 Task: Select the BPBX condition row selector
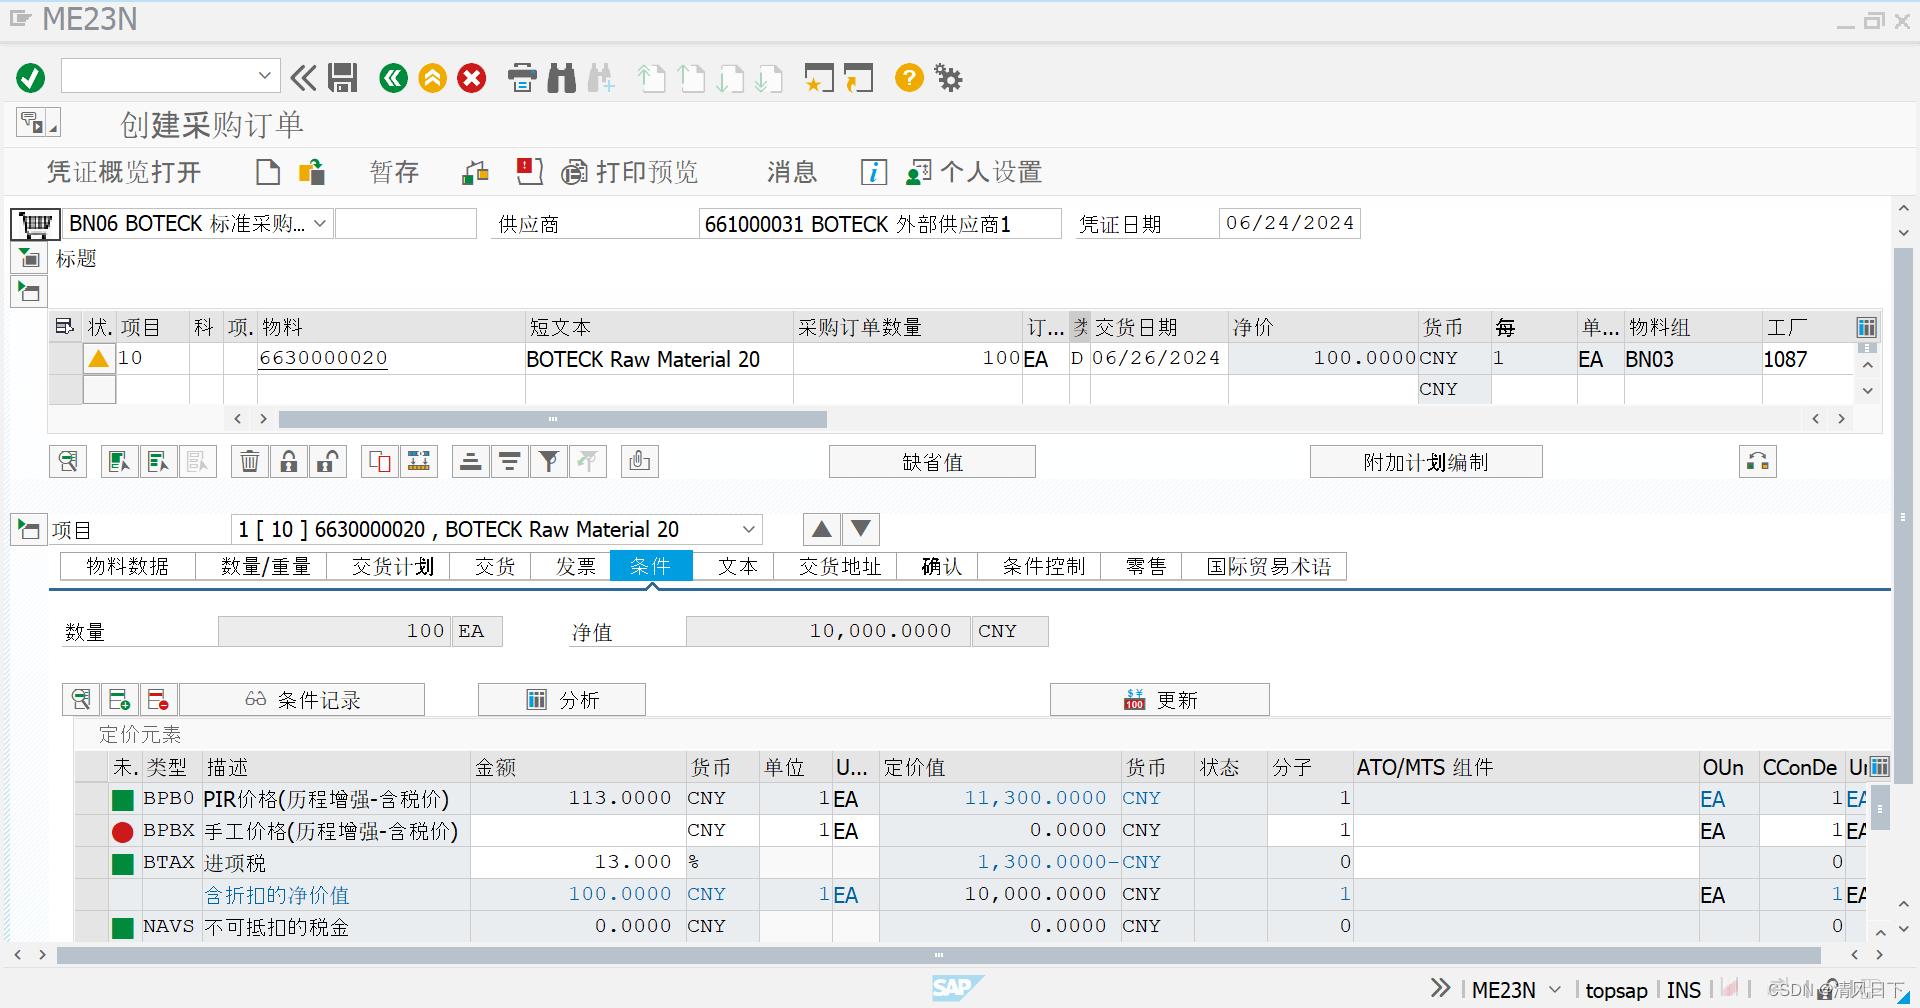(92, 831)
